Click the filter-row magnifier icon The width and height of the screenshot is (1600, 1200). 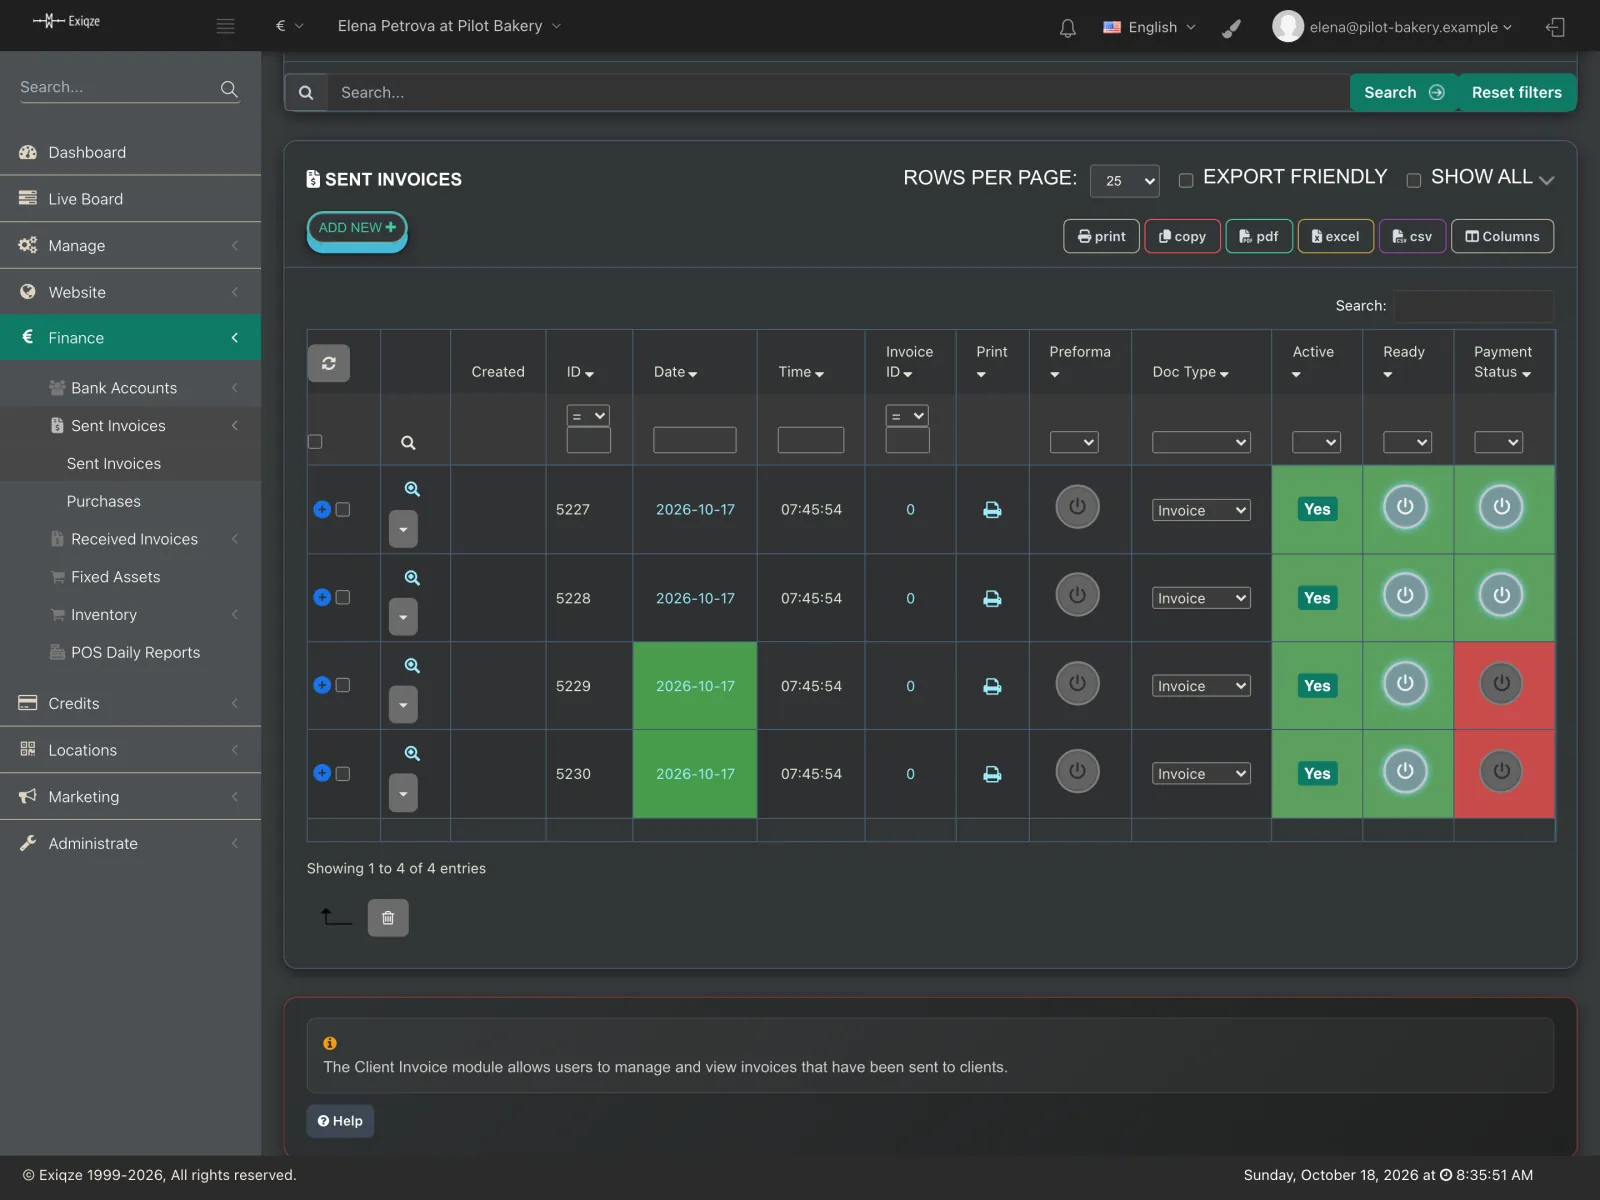(x=408, y=442)
